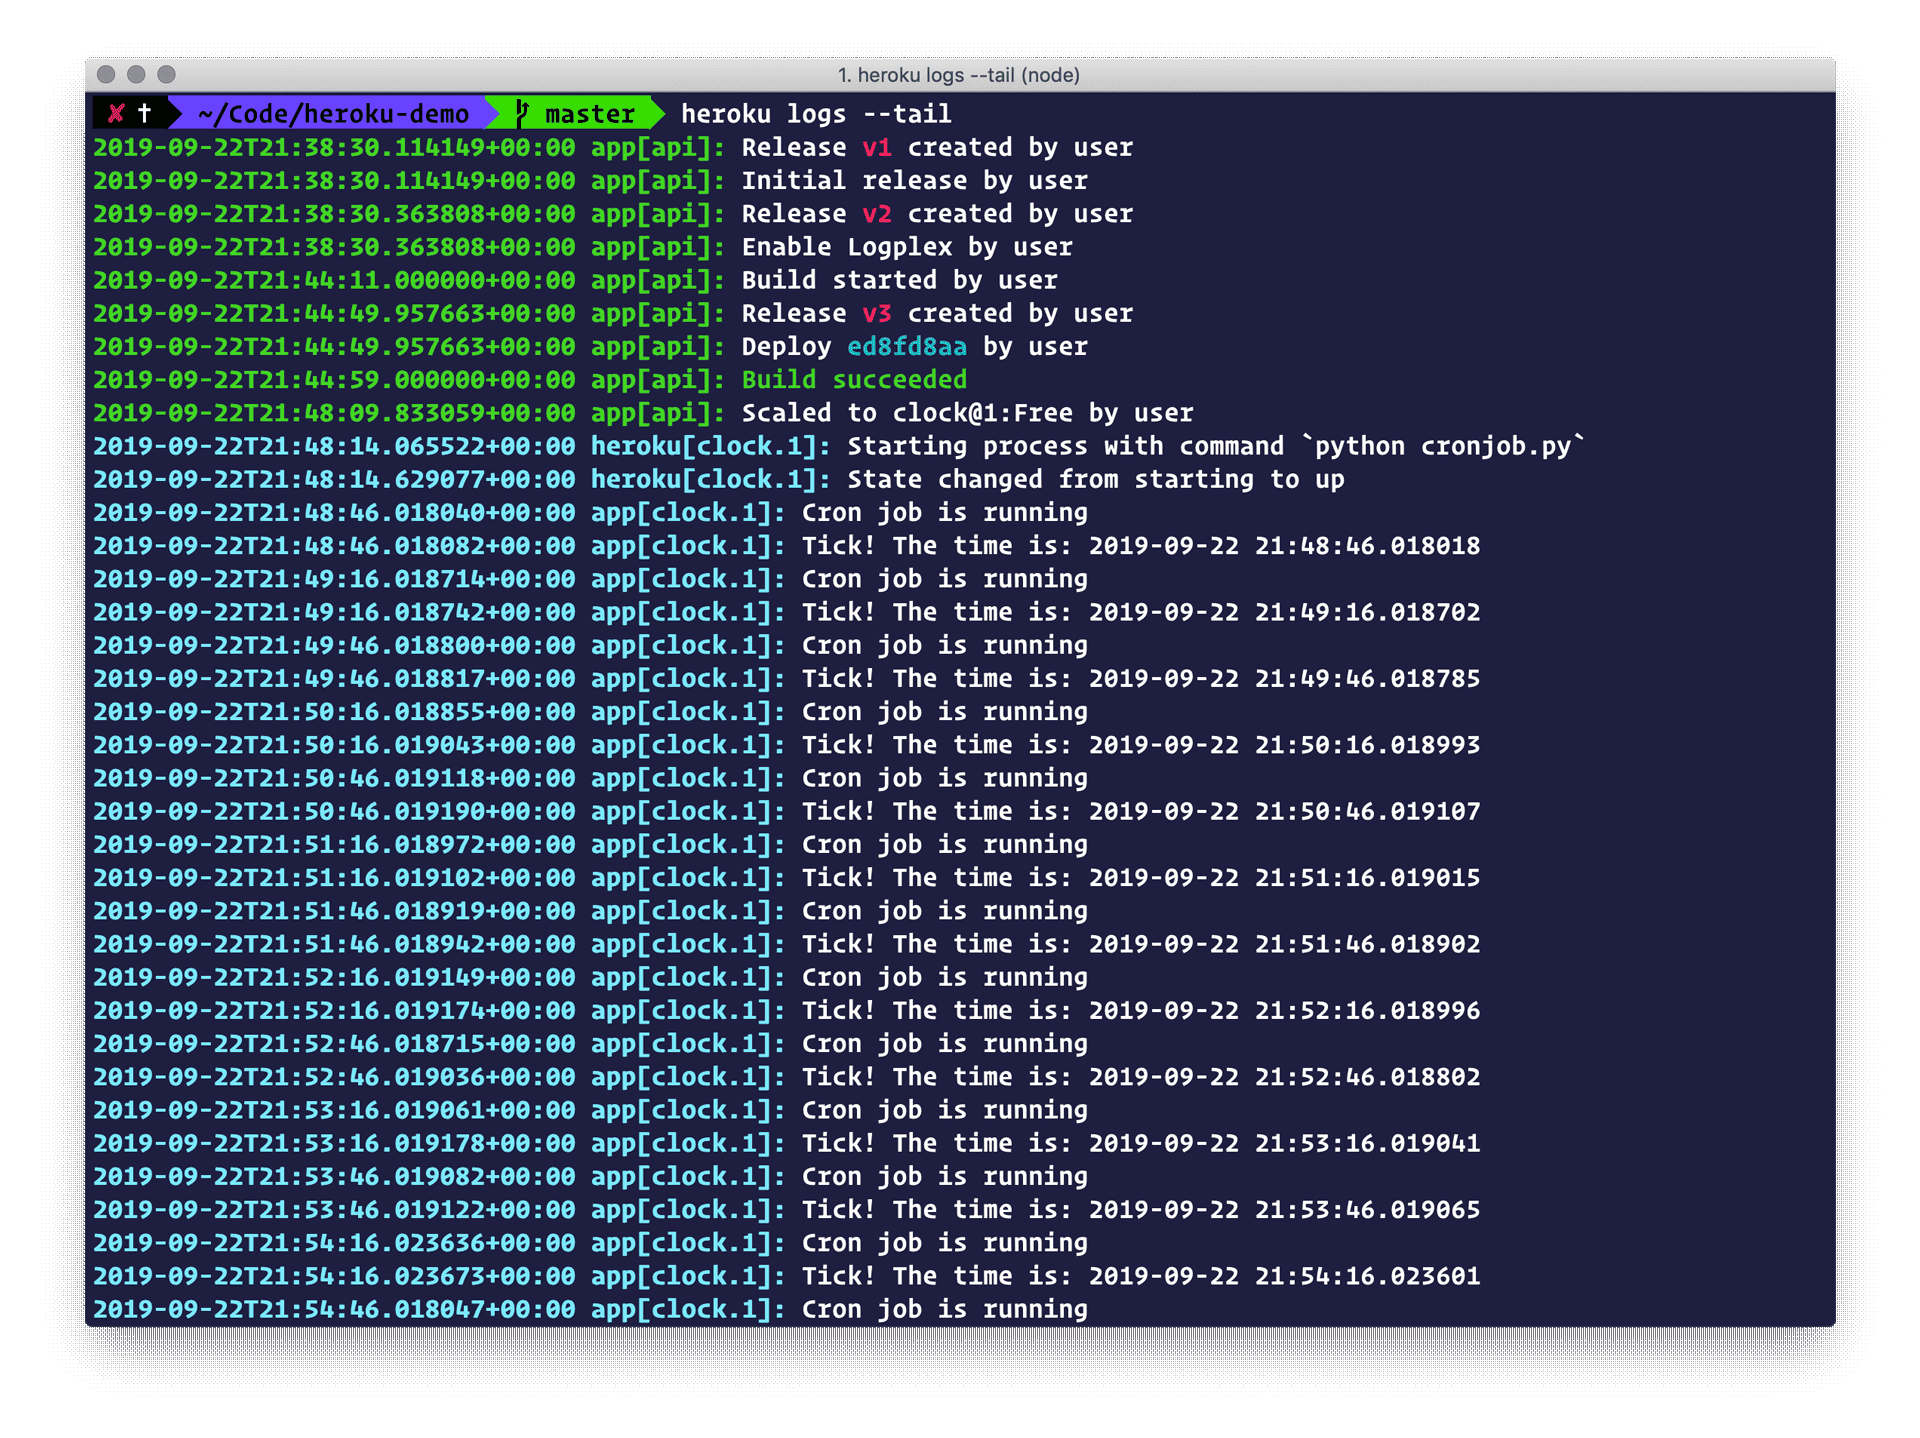Click timestamp 2019-09-22T21:38:30.363808 on Release v2 line

point(334,214)
